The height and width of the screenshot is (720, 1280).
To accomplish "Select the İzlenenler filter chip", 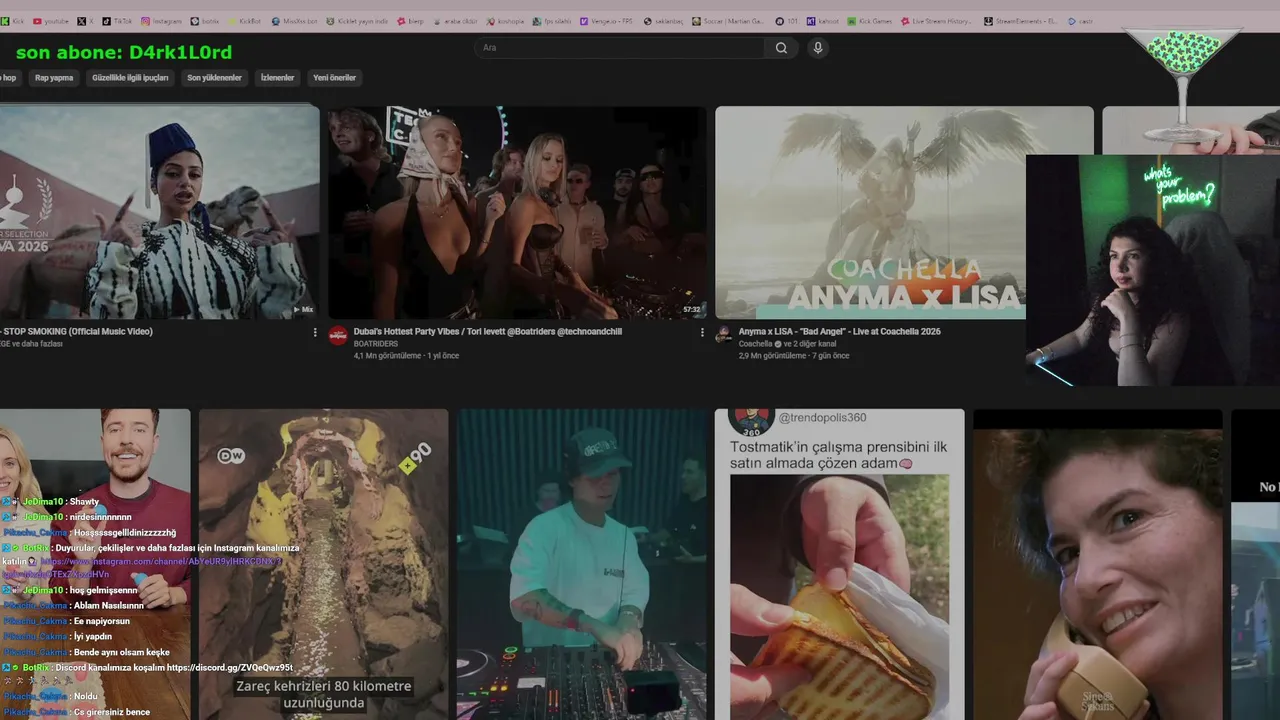I will coord(277,77).
